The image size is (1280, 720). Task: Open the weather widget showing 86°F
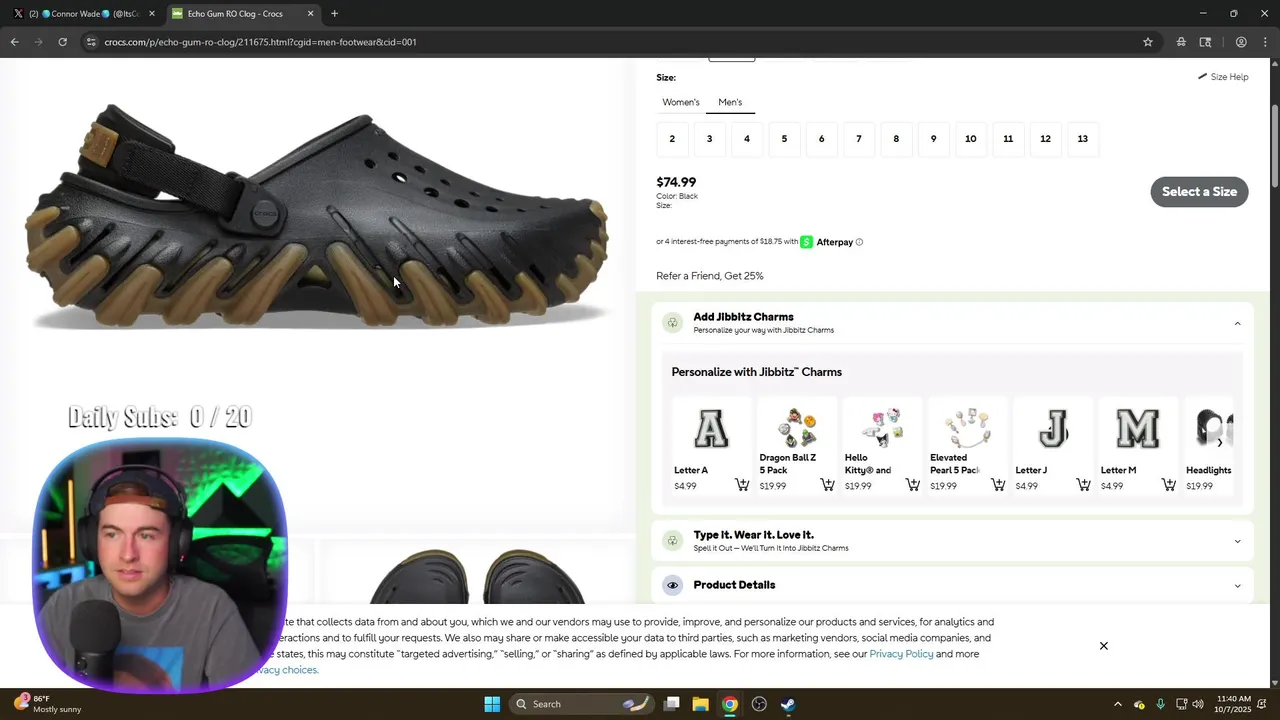[48, 704]
